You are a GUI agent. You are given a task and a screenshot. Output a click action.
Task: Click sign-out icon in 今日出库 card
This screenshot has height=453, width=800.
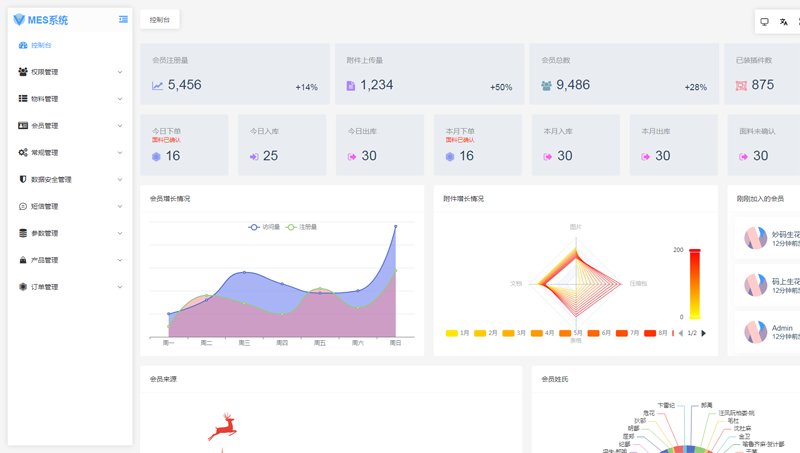coord(352,157)
